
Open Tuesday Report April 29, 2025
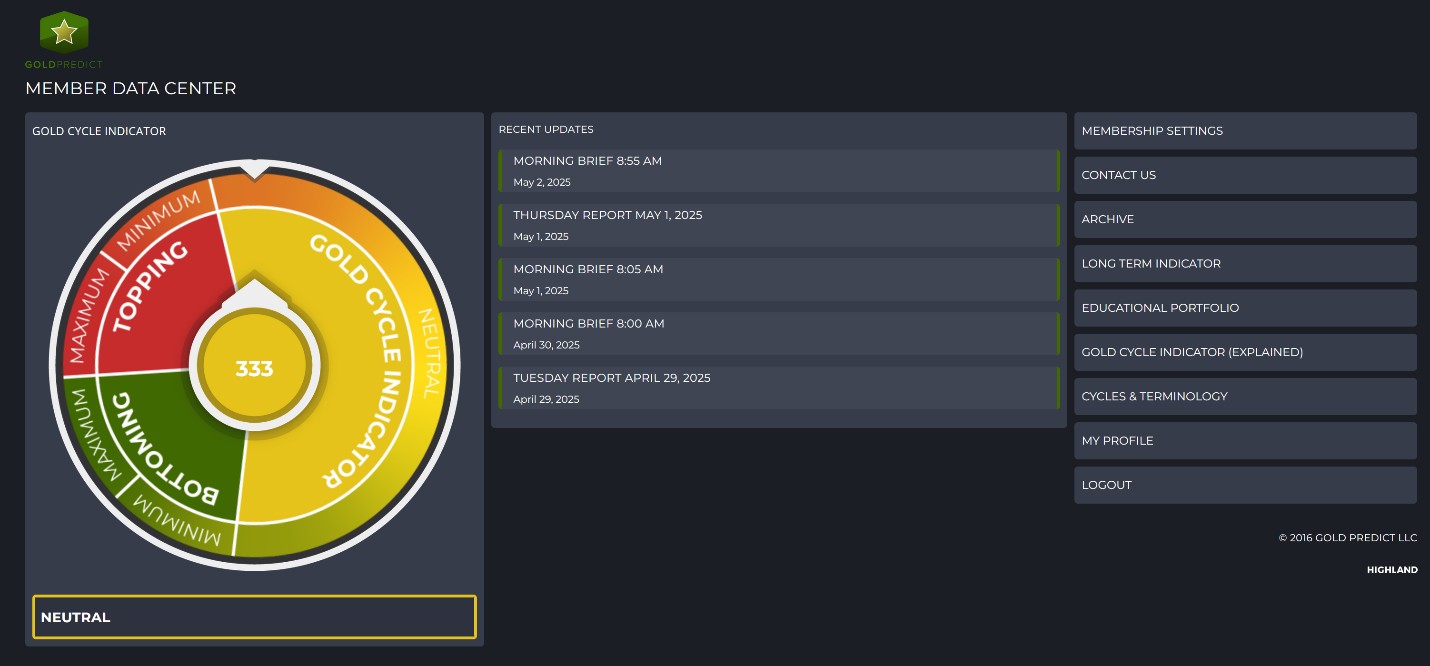(779, 388)
